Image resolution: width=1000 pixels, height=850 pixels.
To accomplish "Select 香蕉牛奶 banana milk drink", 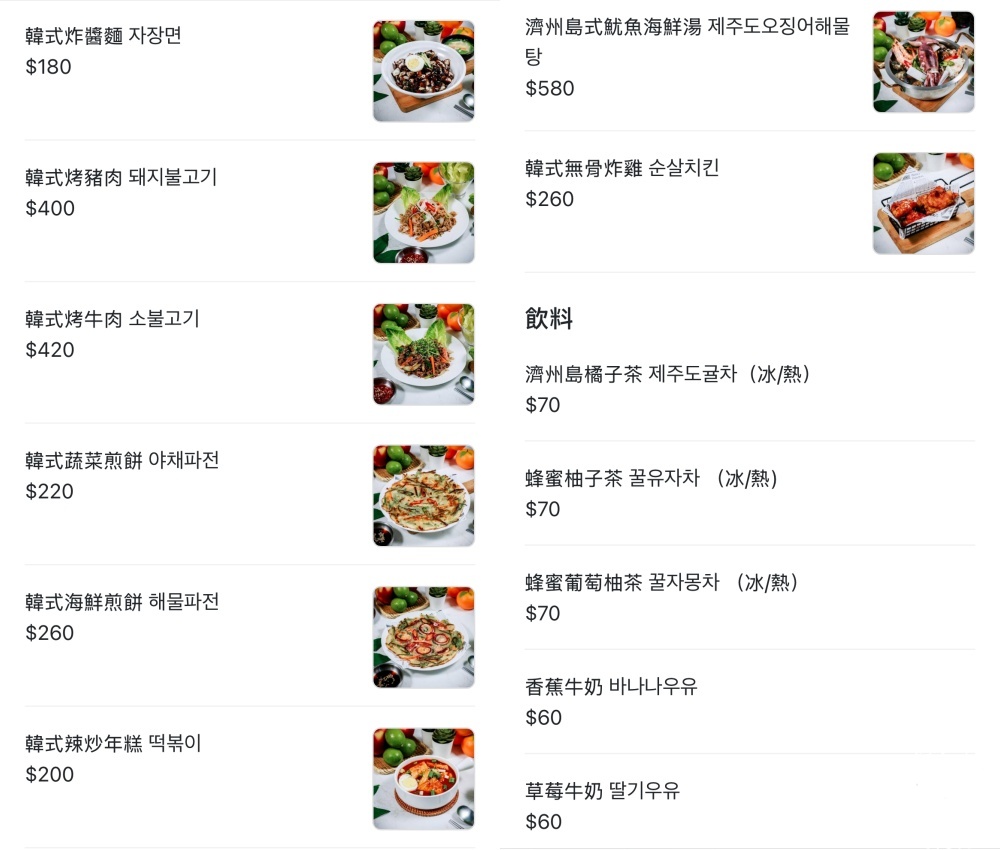I will point(611,687).
